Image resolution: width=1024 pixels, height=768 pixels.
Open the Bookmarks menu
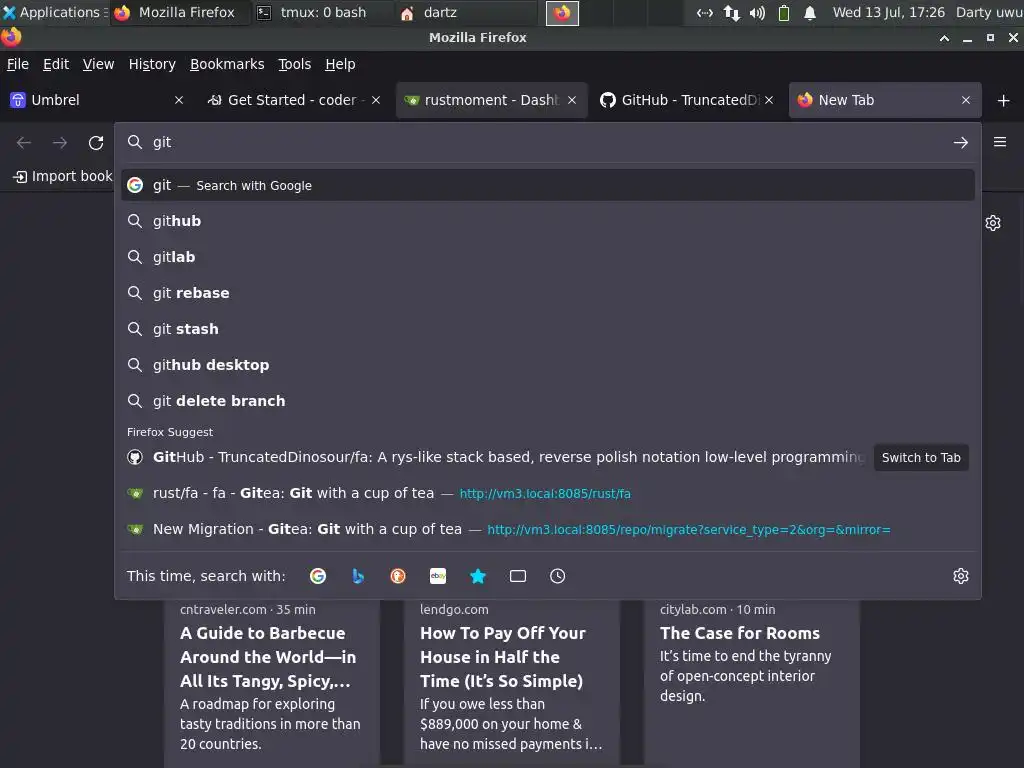tap(227, 64)
